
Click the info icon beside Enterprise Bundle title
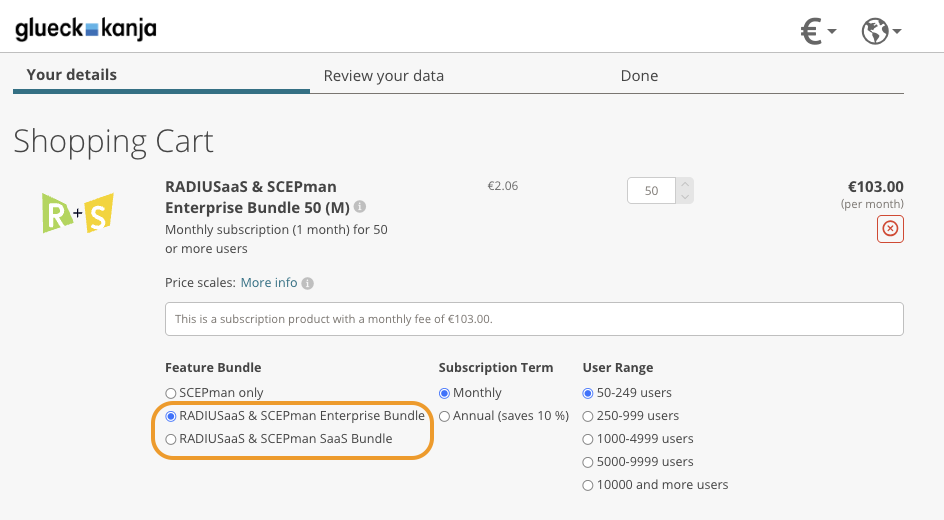click(360, 208)
